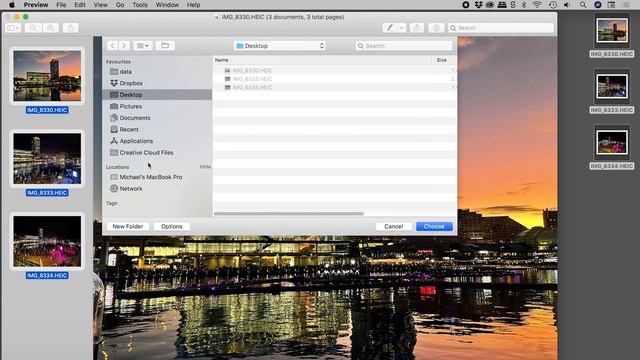Open the Go menu
Screen dimensions: 640x360
120,5
